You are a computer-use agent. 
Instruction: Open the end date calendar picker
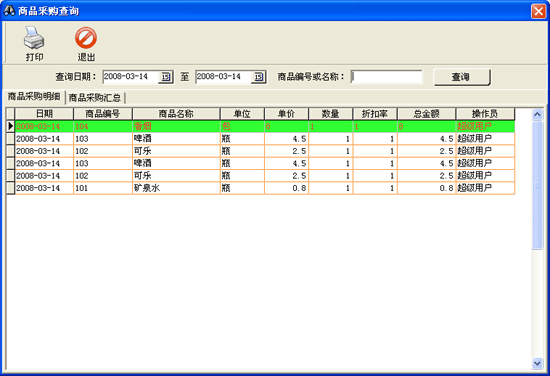(x=259, y=77)
